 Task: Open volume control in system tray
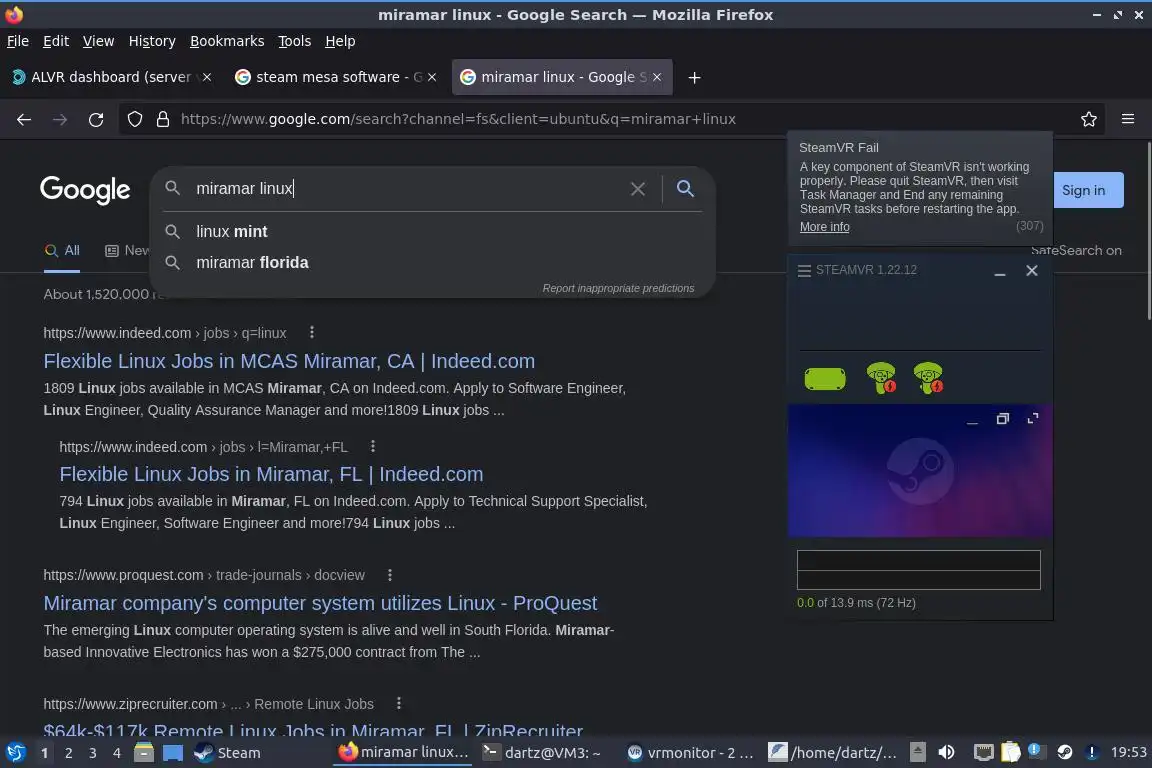tap(946, 752)
